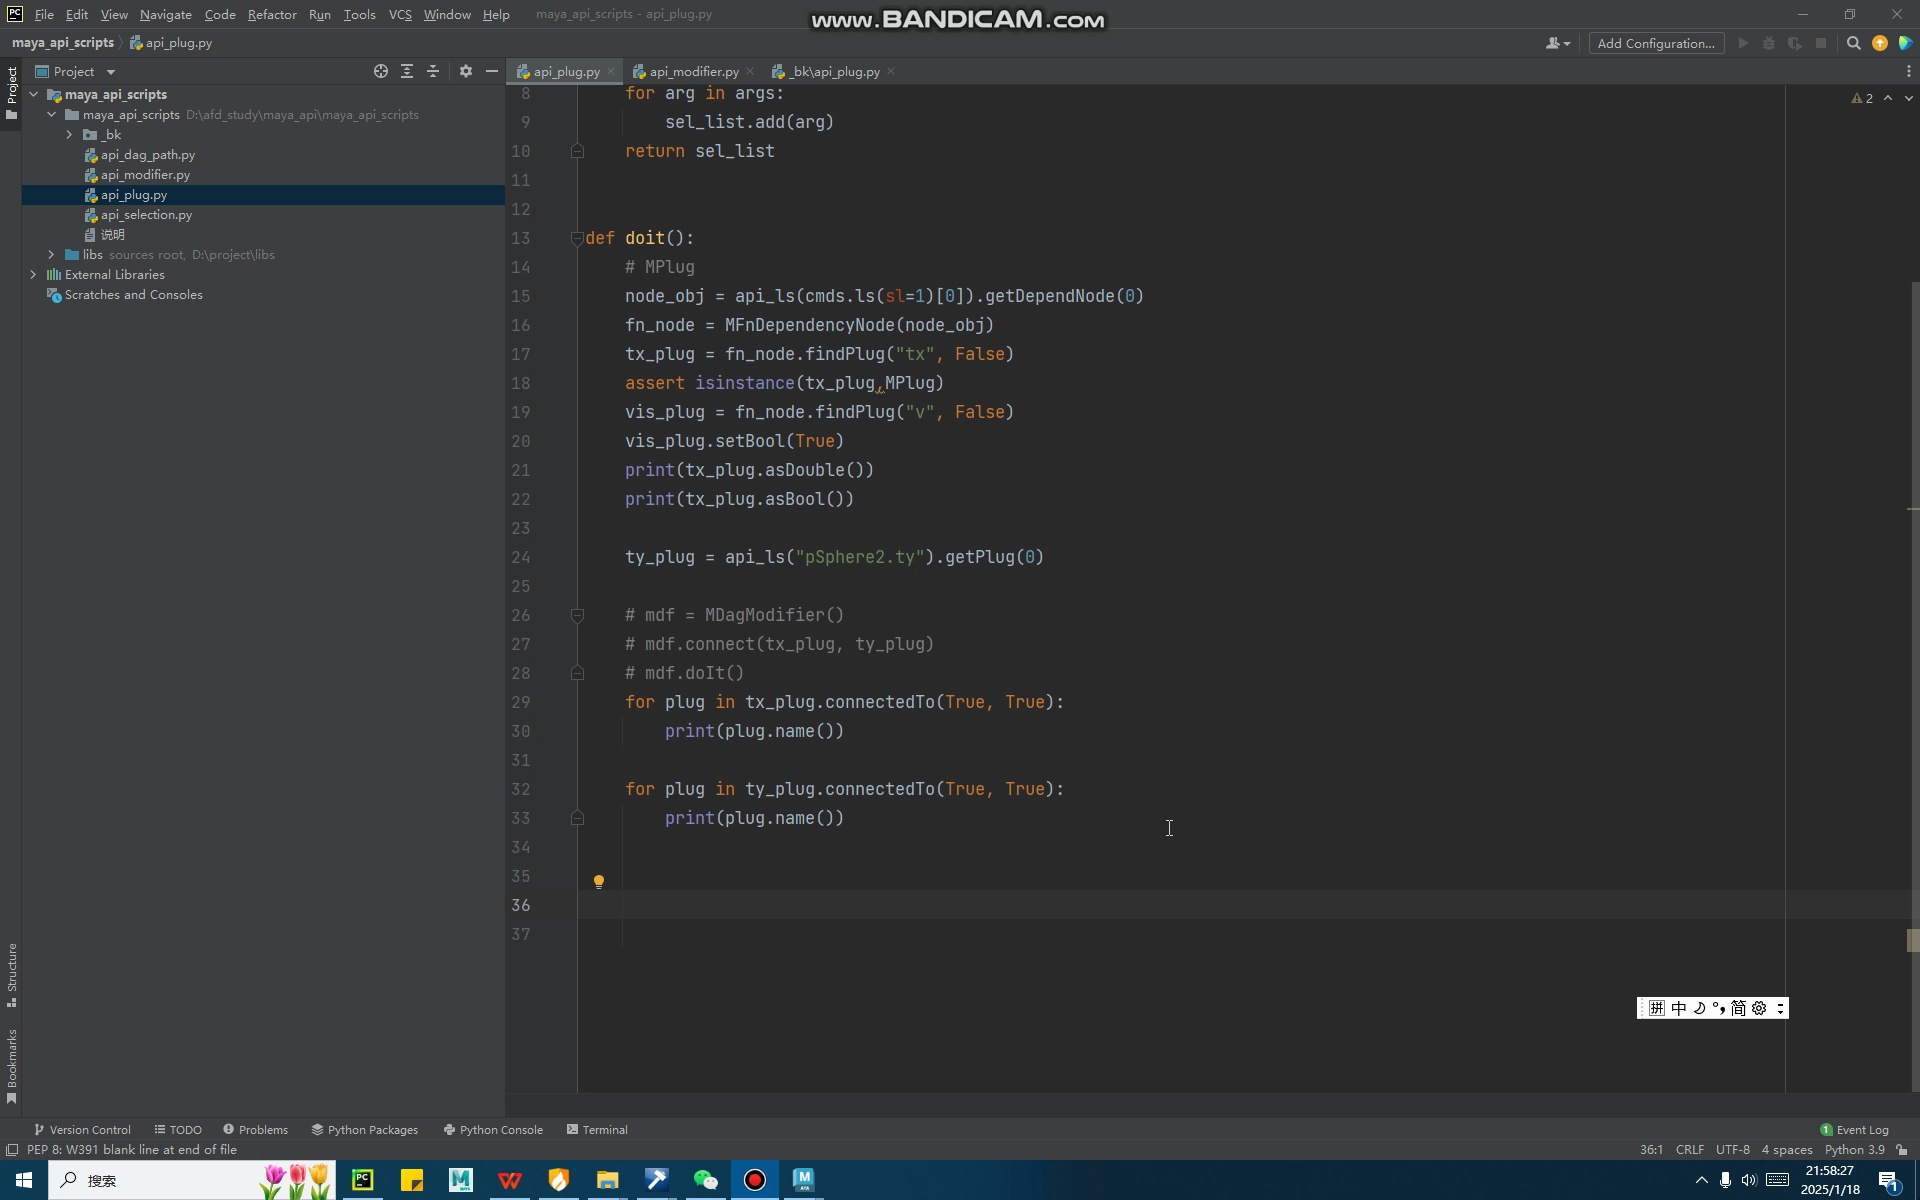This screenshot has width=1920, height=1200.
Task: Click the Stop square icon in toolbar
Action: (x=1821, y=43)
